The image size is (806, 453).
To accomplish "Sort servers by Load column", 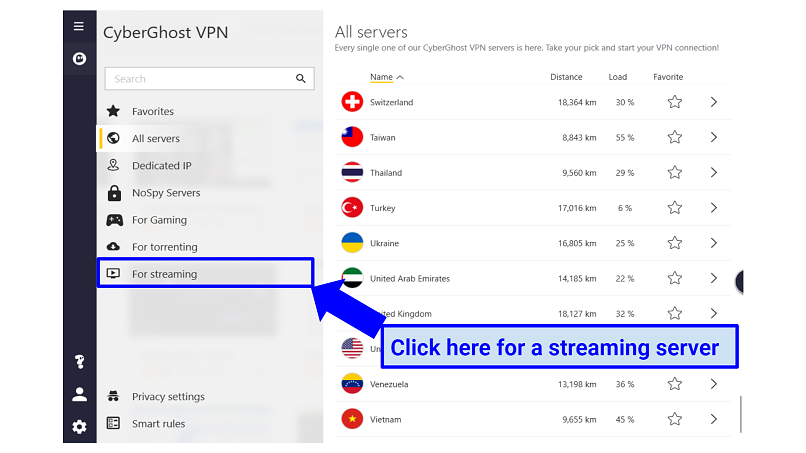I will (x=617, y=77).
